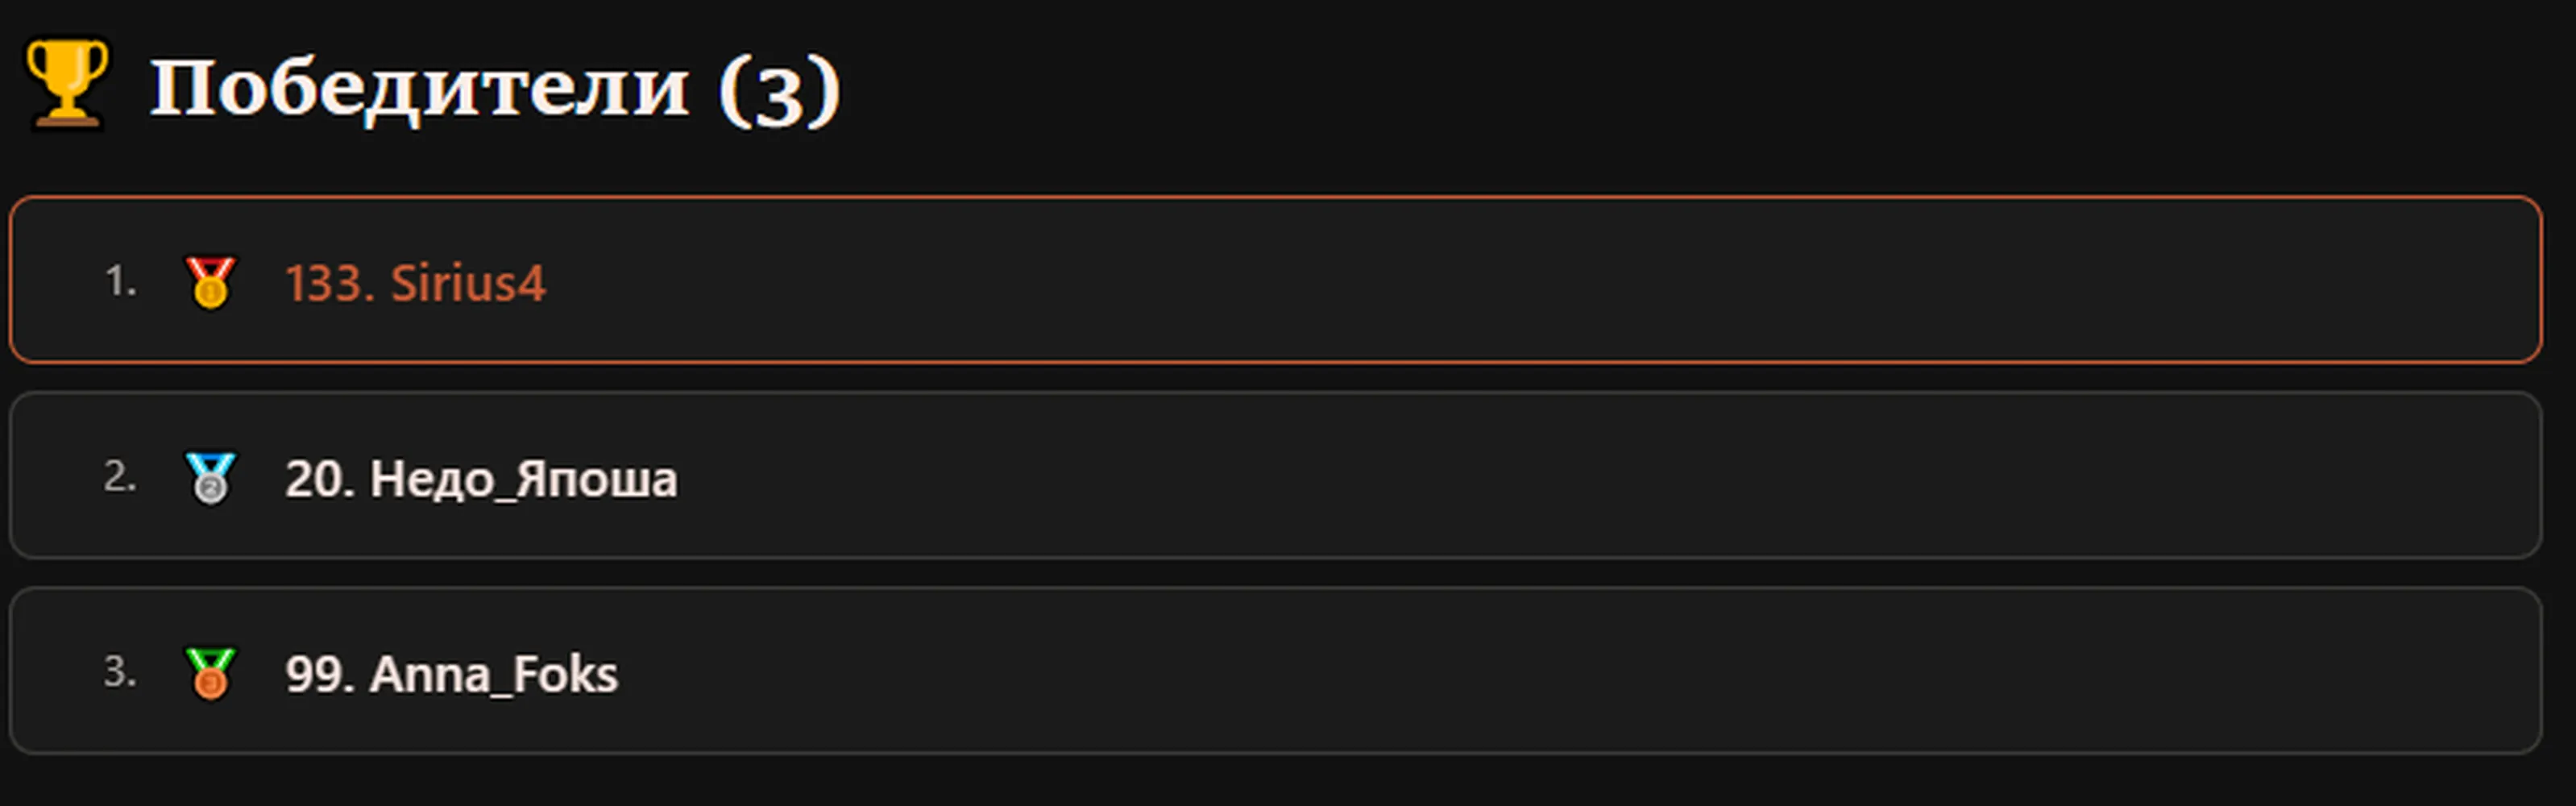This screenshot has width=2576, height=806.
Task: Click the orange border of Sirius4 card
Action: point(1276,198)
